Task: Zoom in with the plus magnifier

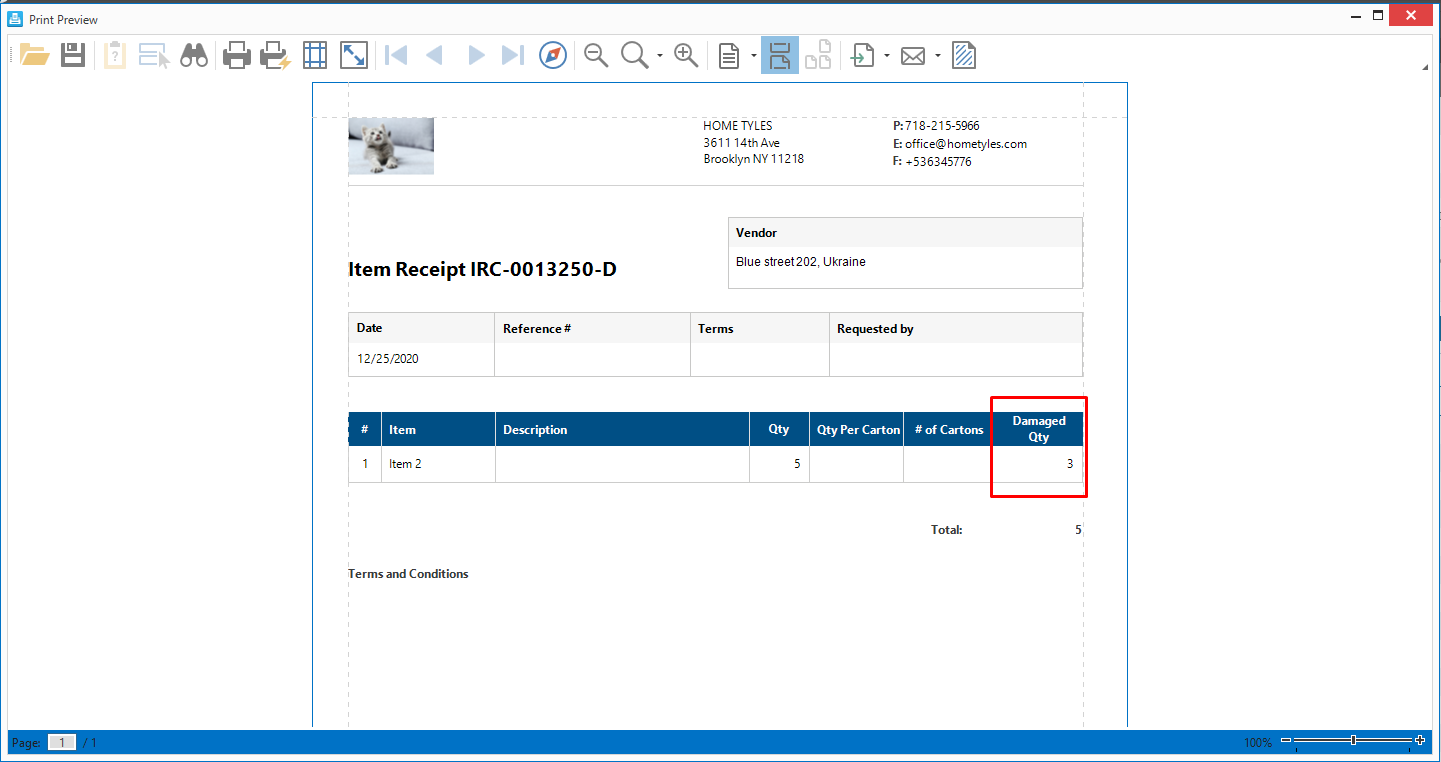Action: pos(686,55)
